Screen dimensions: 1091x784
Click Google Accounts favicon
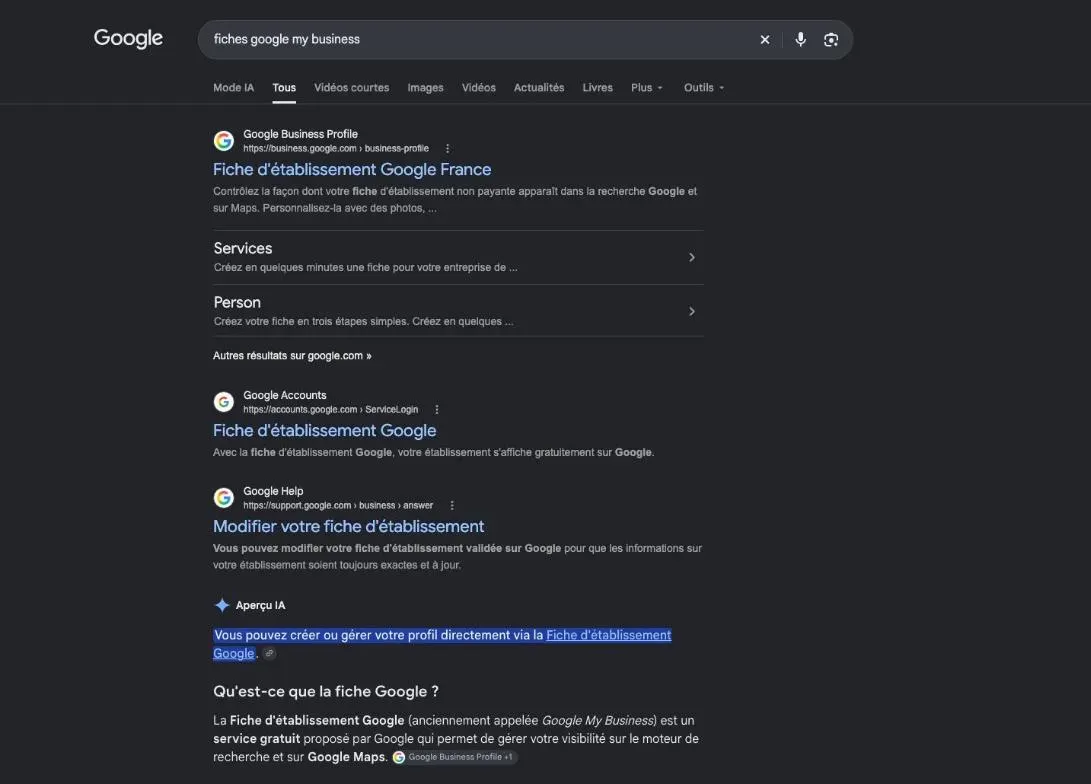point(223,401)
